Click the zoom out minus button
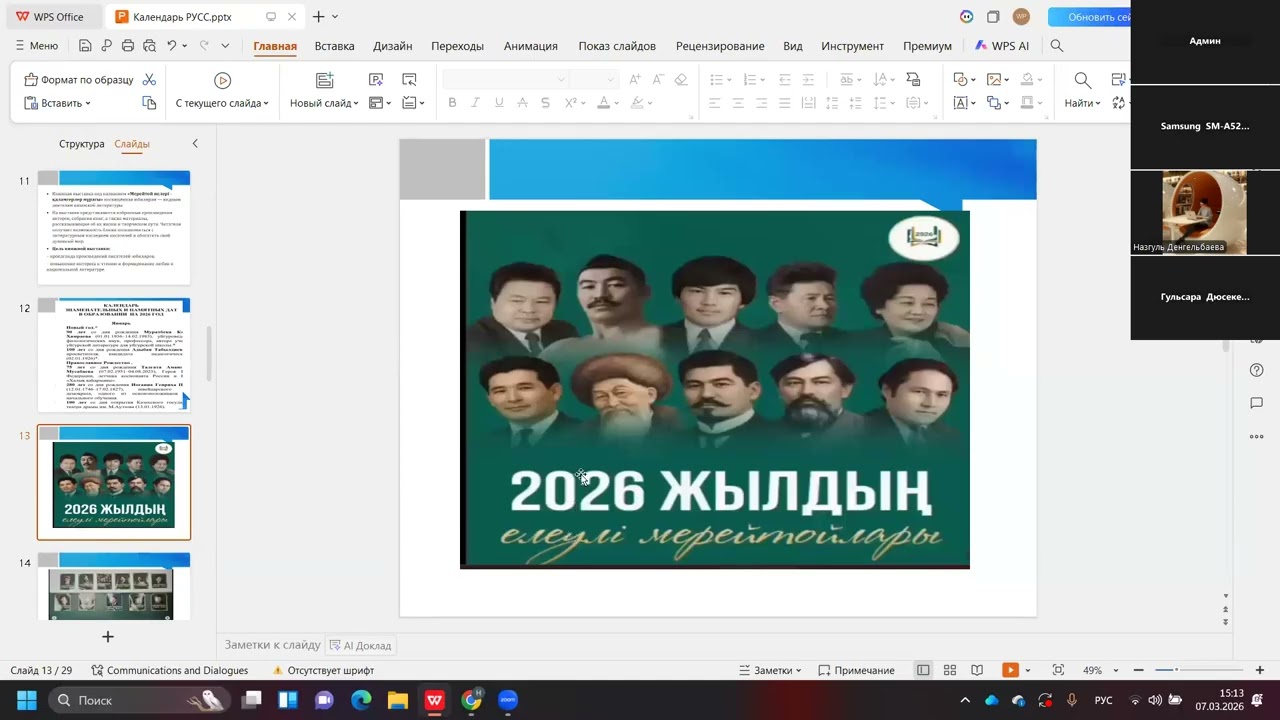This screenshot has height=720, width=1280. point(1139,670)
